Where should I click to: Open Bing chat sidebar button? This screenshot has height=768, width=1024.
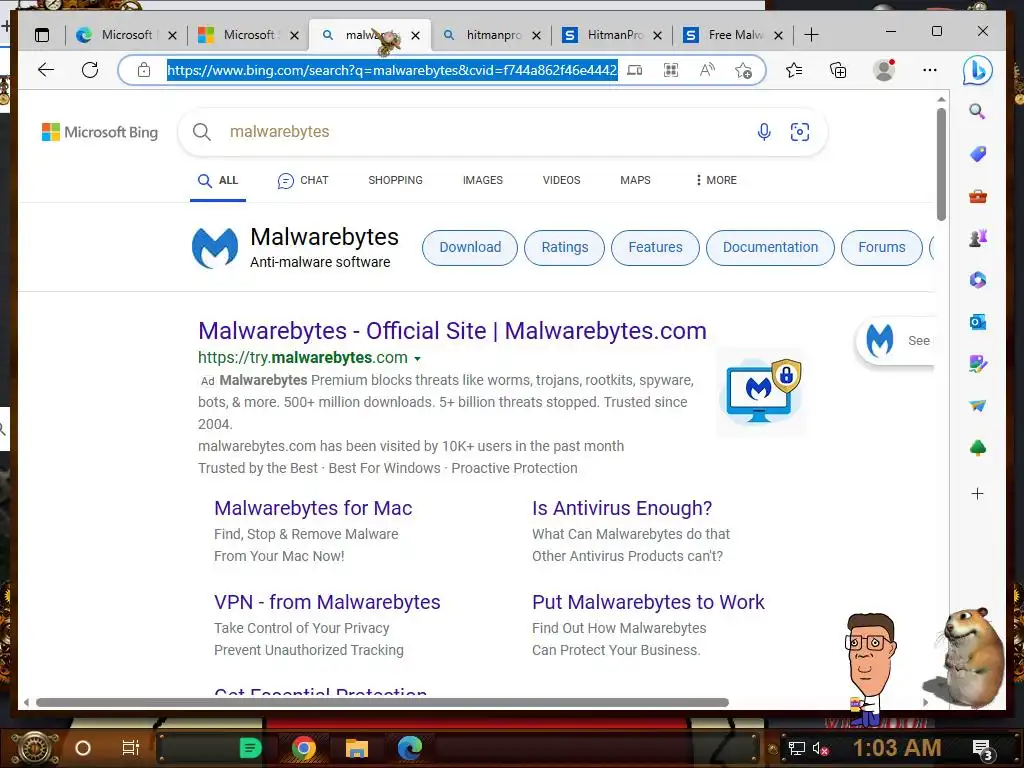pyautogui.click(x=978, y=71)
